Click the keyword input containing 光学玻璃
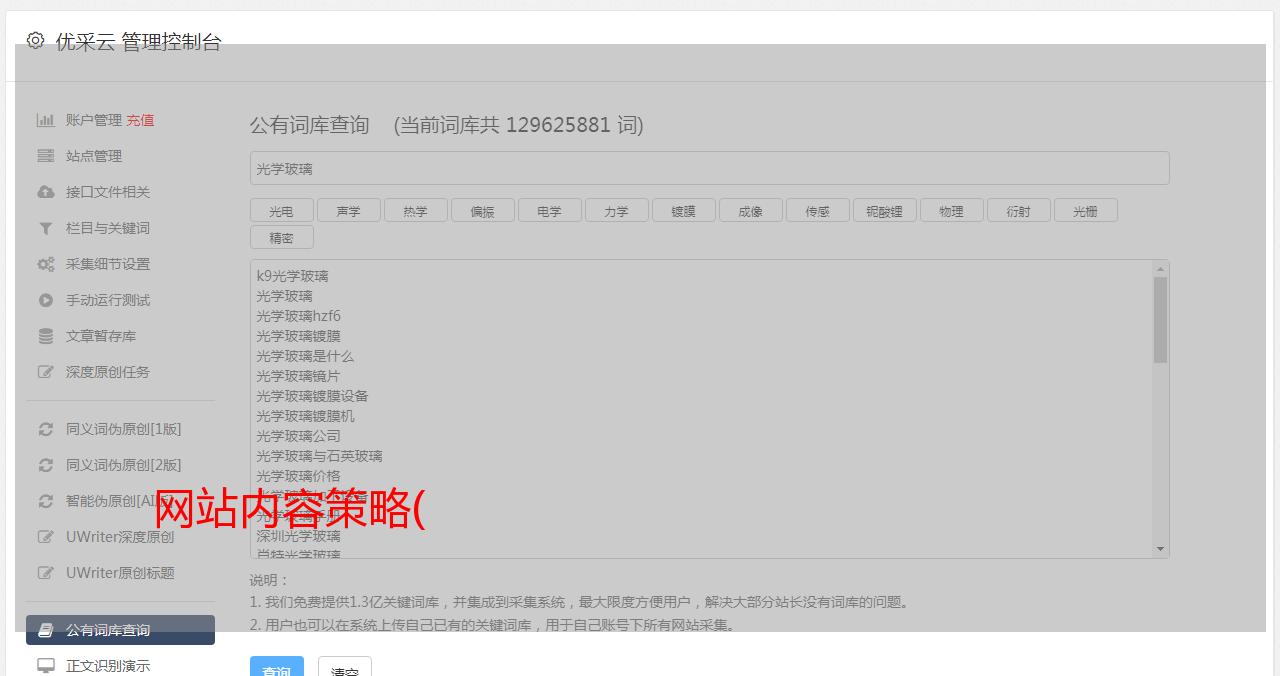This screenshot has width=1280, height=676. tap(709, 168)
